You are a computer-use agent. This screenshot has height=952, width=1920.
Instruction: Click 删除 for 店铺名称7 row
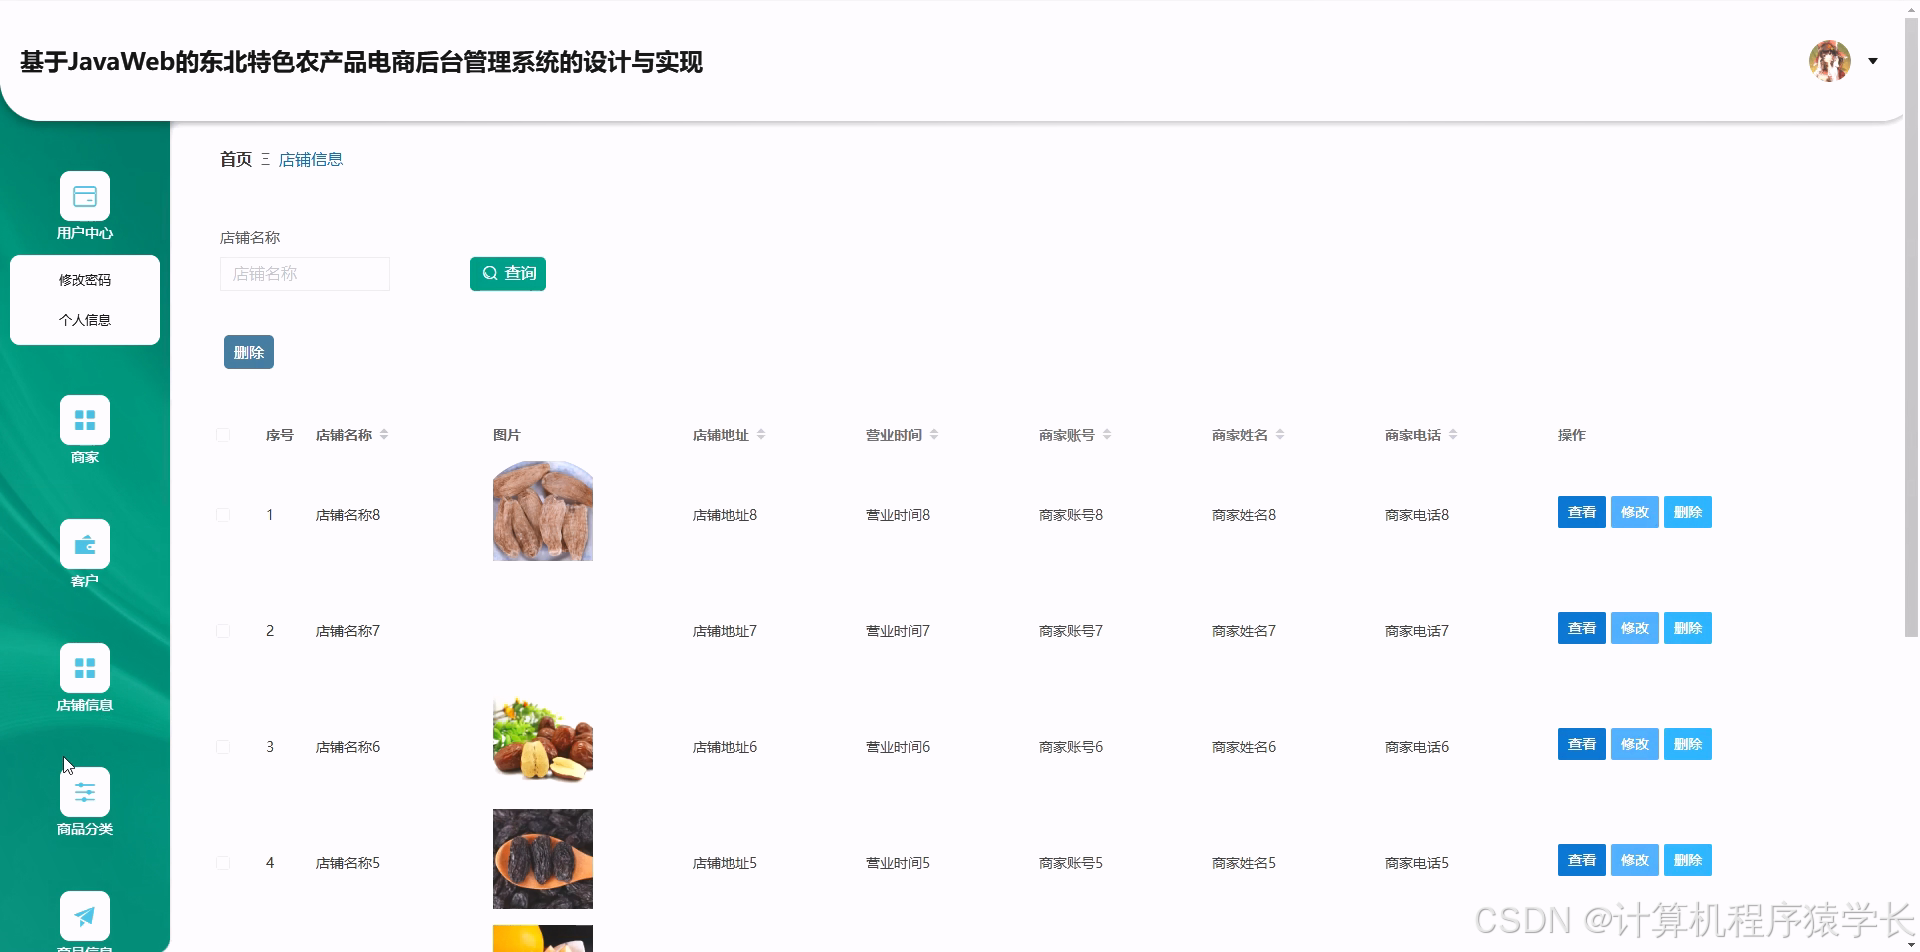click(1688, 628)
